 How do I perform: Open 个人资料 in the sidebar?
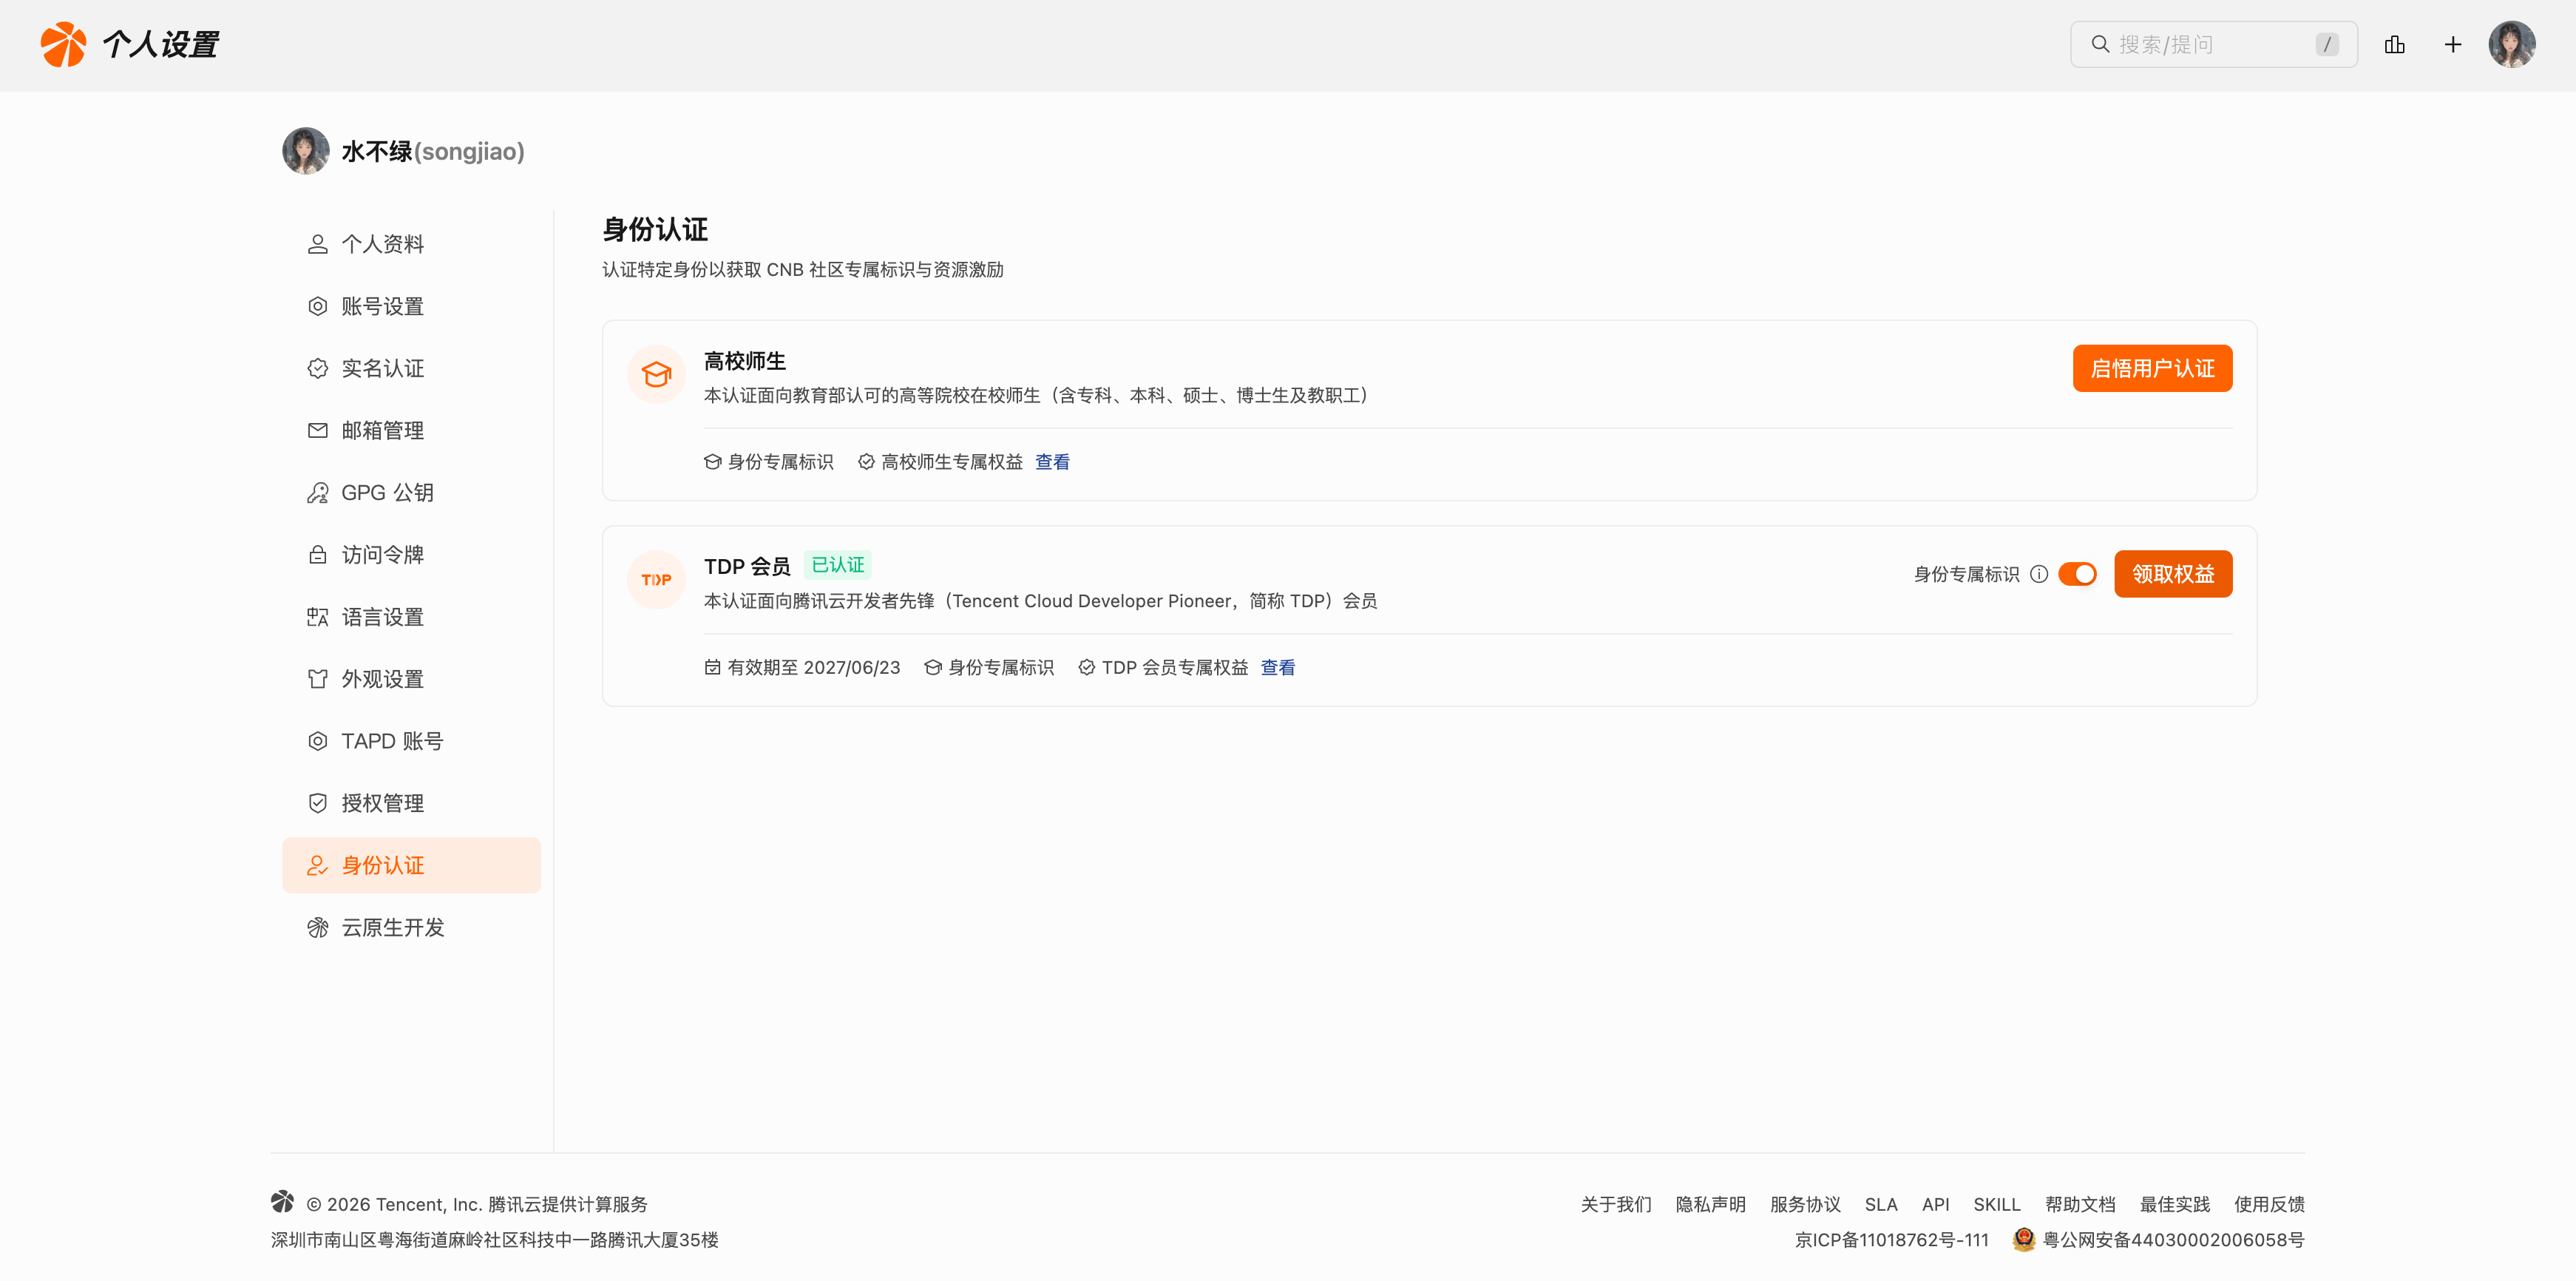tap(412, 244)
